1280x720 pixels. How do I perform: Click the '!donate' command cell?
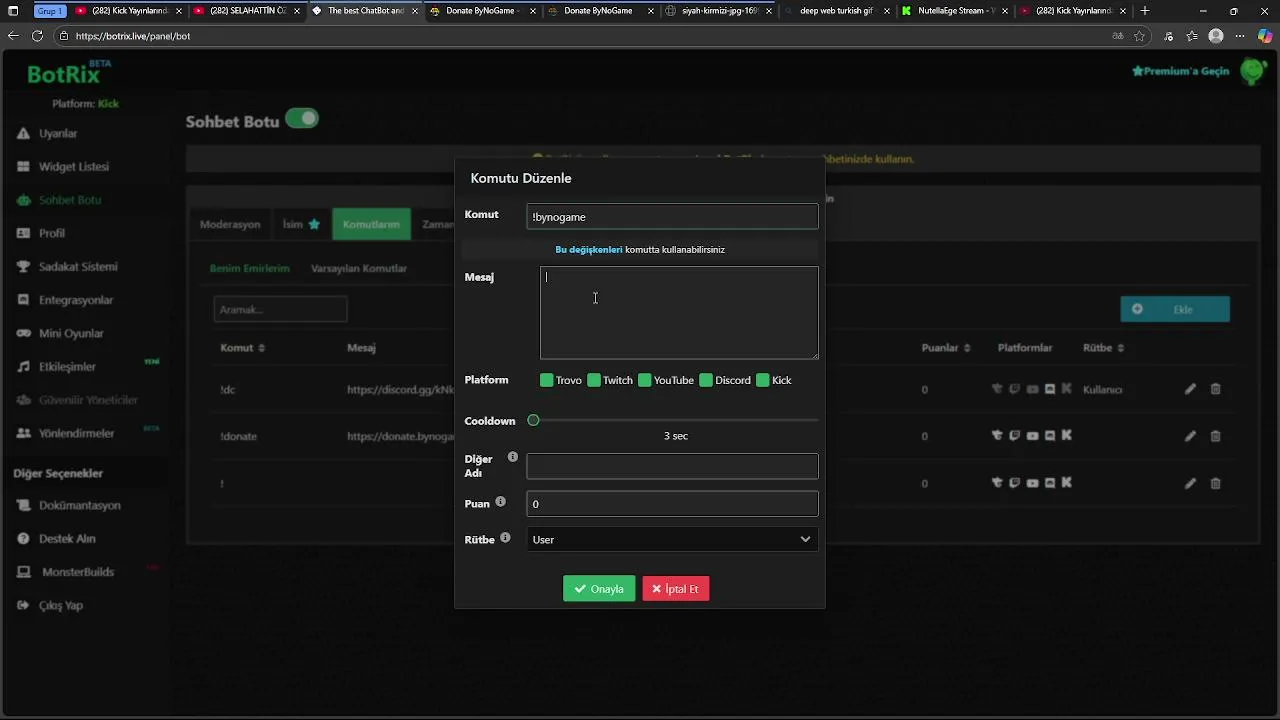pyautogui.click(x=237, y=436)
